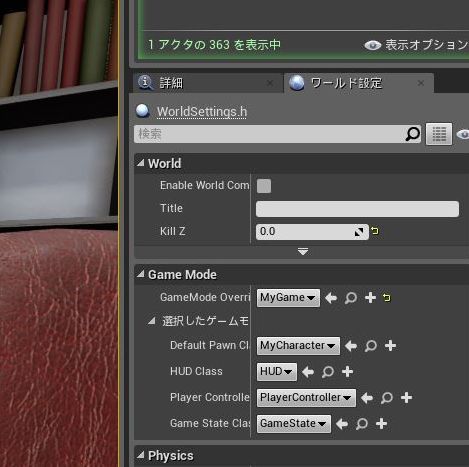Expand World advanced properties arrow

coord(303,252)
